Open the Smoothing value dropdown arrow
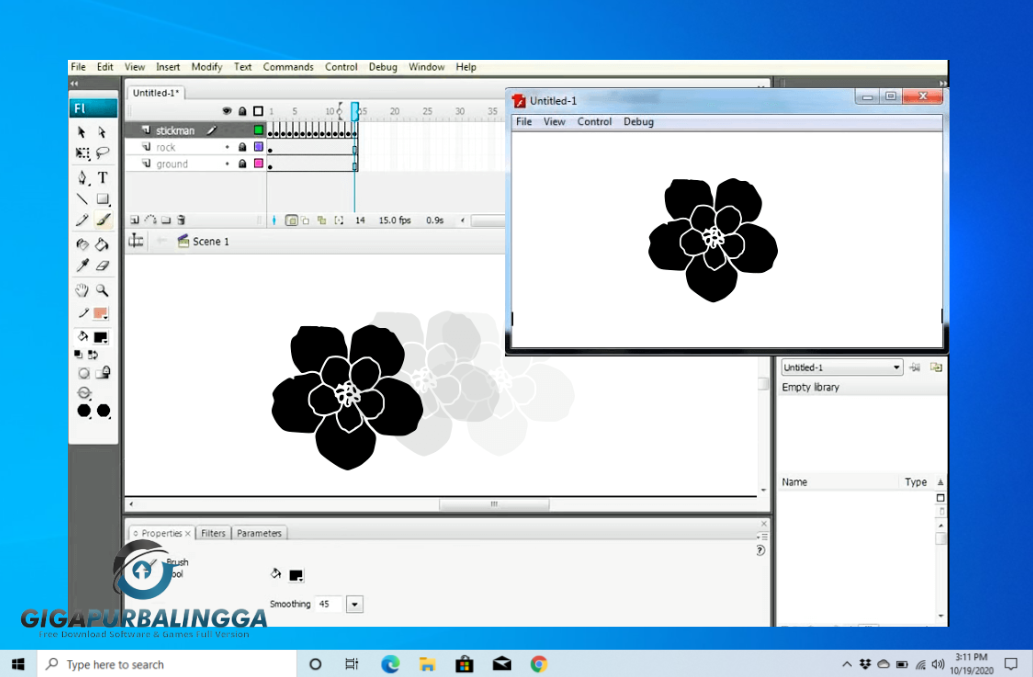This screenshot has width=1033, height=677. pos(354,604)
